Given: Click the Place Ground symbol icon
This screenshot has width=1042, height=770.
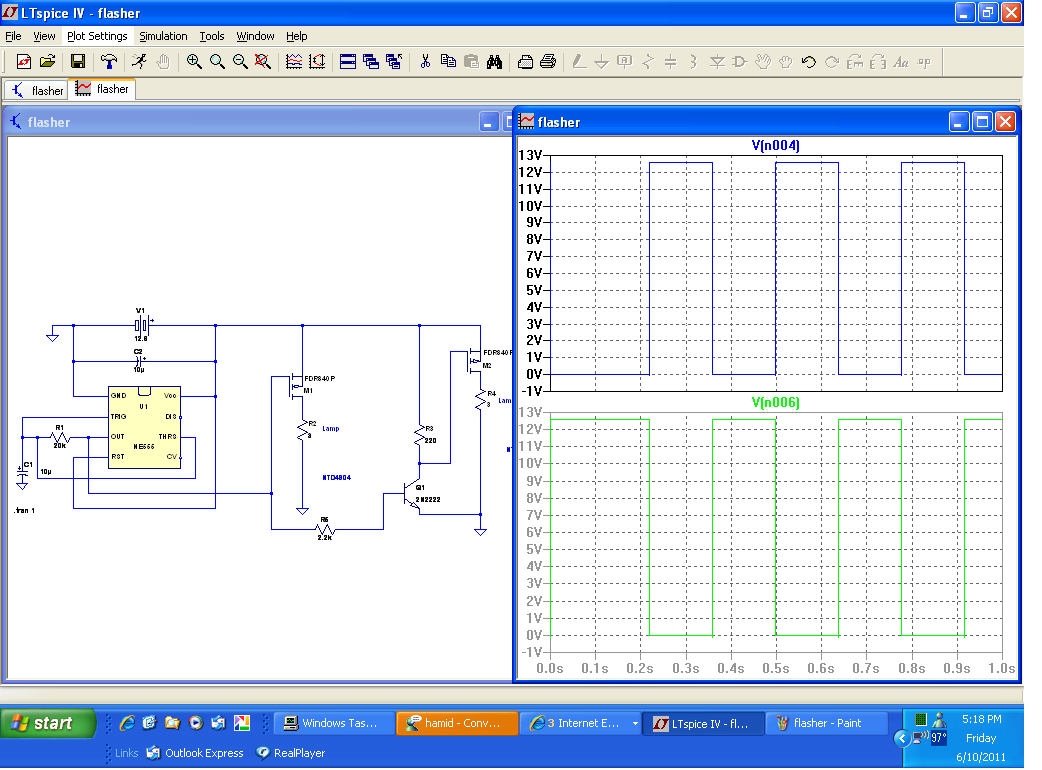Looking at the screenshot, I should 601,62.
